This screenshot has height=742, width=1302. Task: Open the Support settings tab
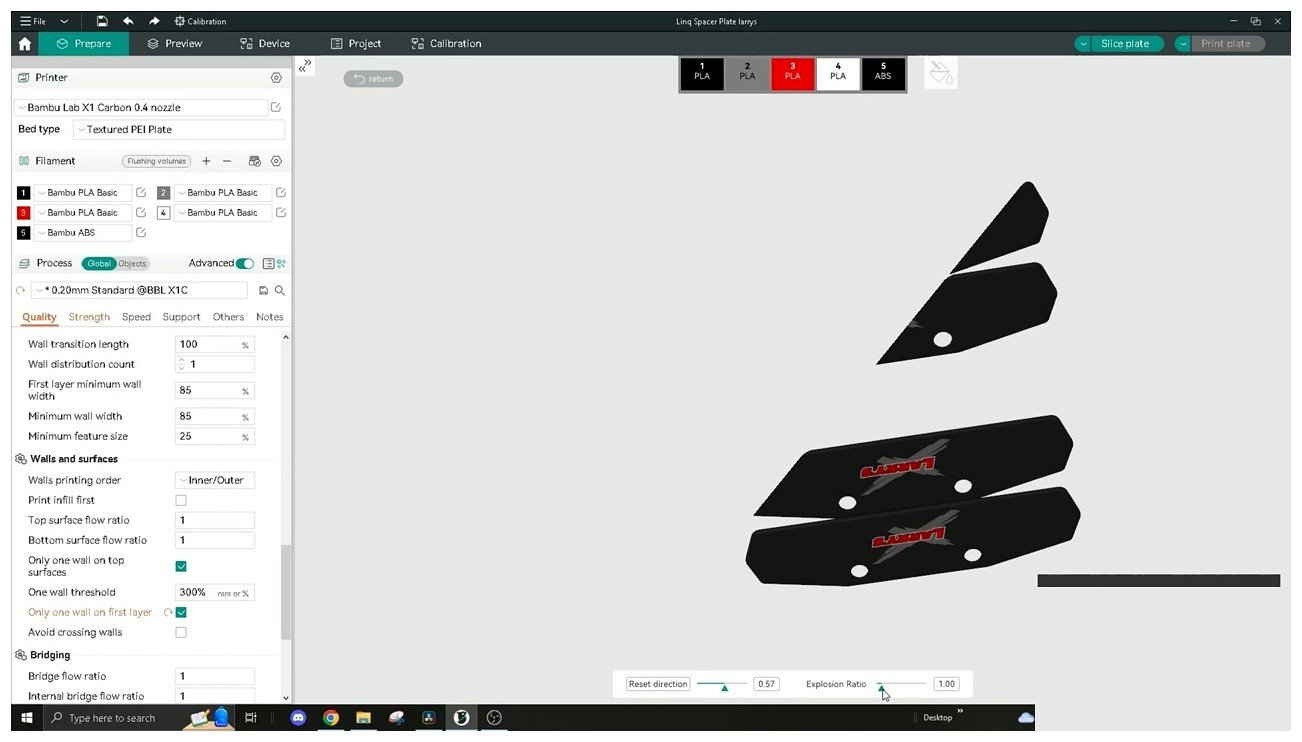pyautogui.click(x=181, y=317)
